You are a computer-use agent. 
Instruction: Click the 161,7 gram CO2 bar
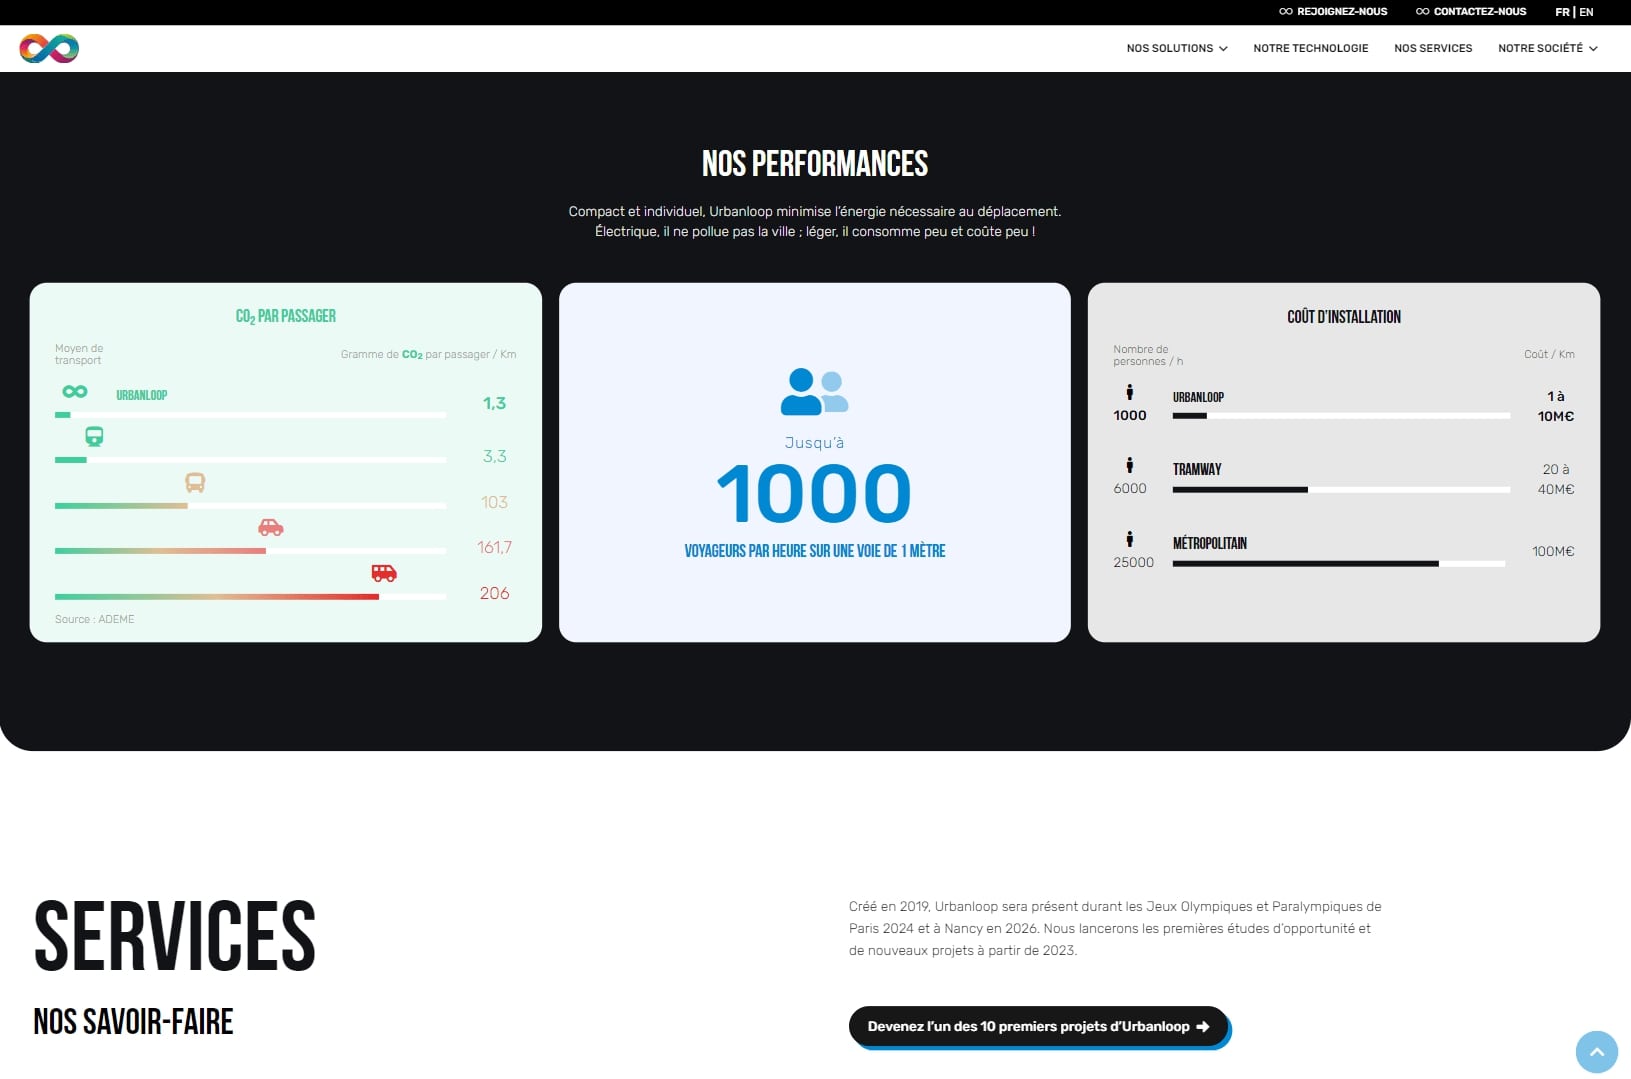pyautogui.click(x=250, y=551)
